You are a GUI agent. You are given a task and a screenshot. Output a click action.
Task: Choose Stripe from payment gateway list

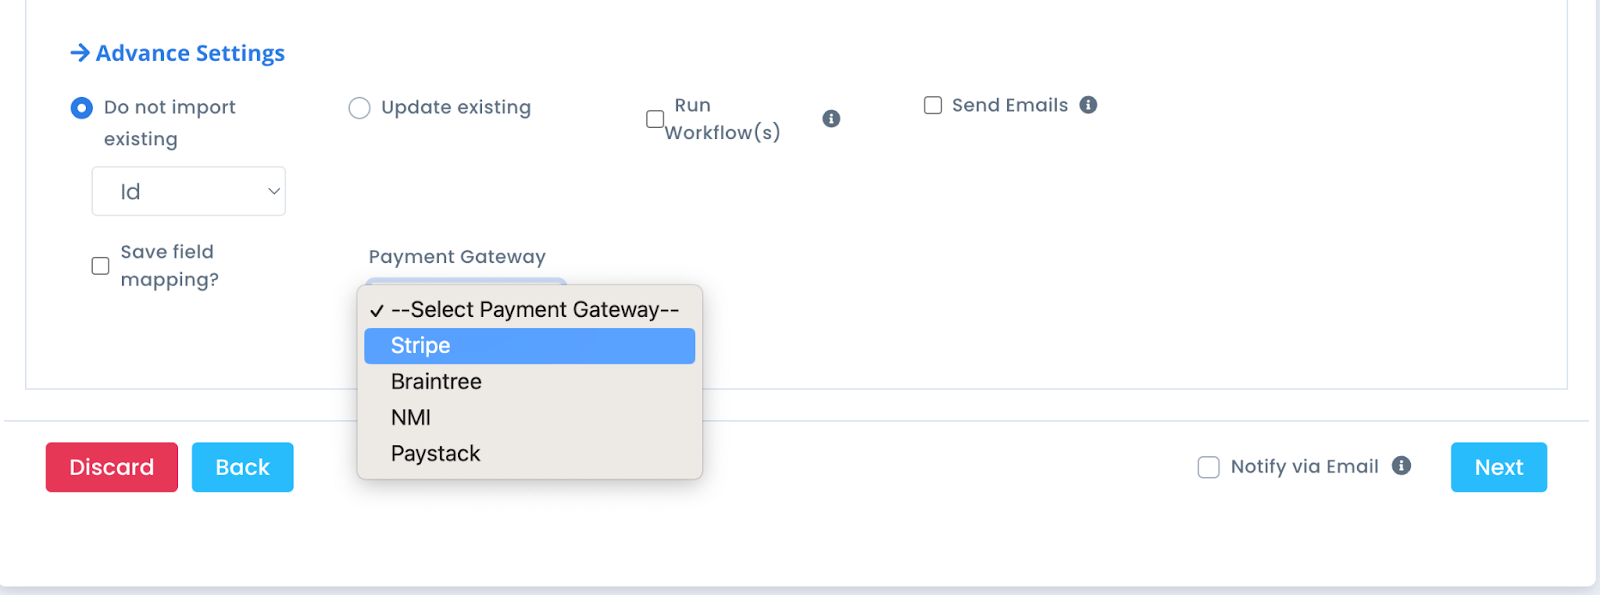[530, 346]
